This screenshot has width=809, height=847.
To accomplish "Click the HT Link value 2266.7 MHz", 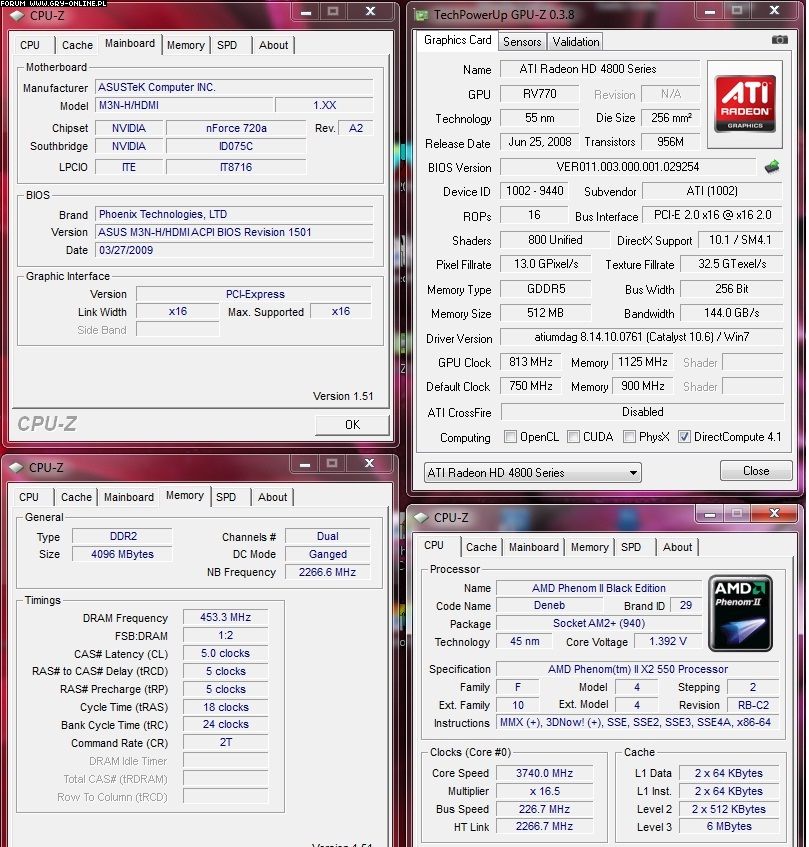I will [x=544, y=826].
